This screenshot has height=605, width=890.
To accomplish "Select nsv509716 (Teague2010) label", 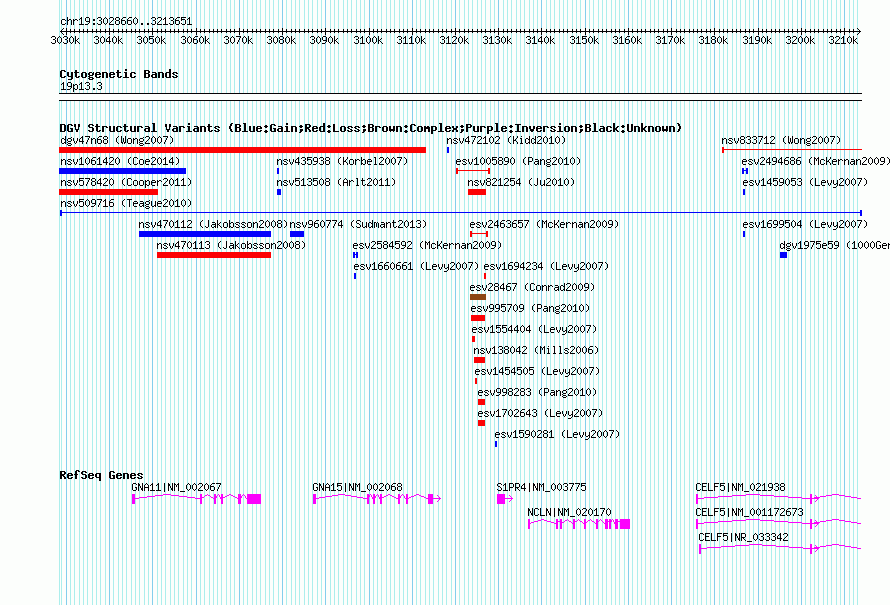I will [126, 203].
